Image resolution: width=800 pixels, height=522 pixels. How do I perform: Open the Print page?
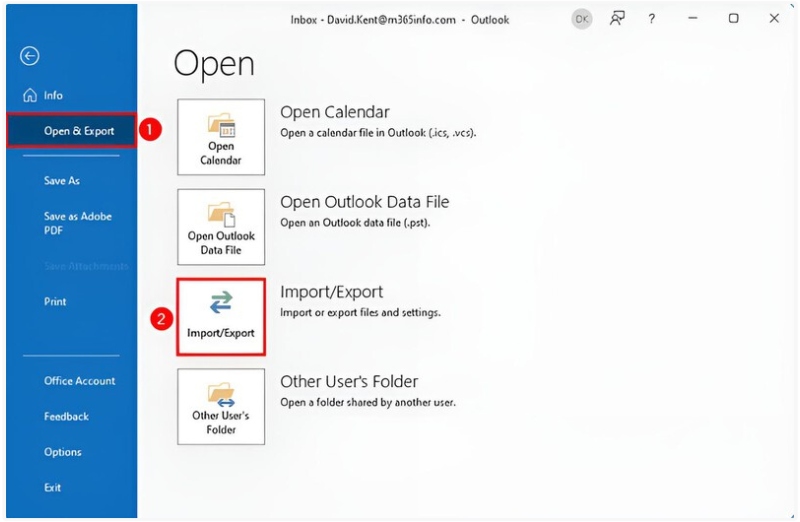[56, 301]
